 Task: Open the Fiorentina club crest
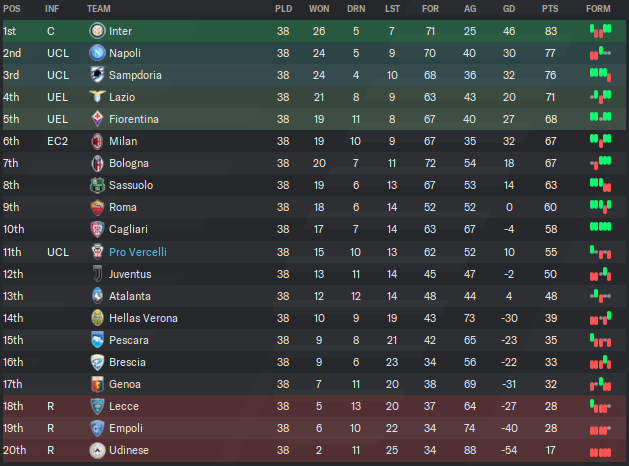point(97,119)
